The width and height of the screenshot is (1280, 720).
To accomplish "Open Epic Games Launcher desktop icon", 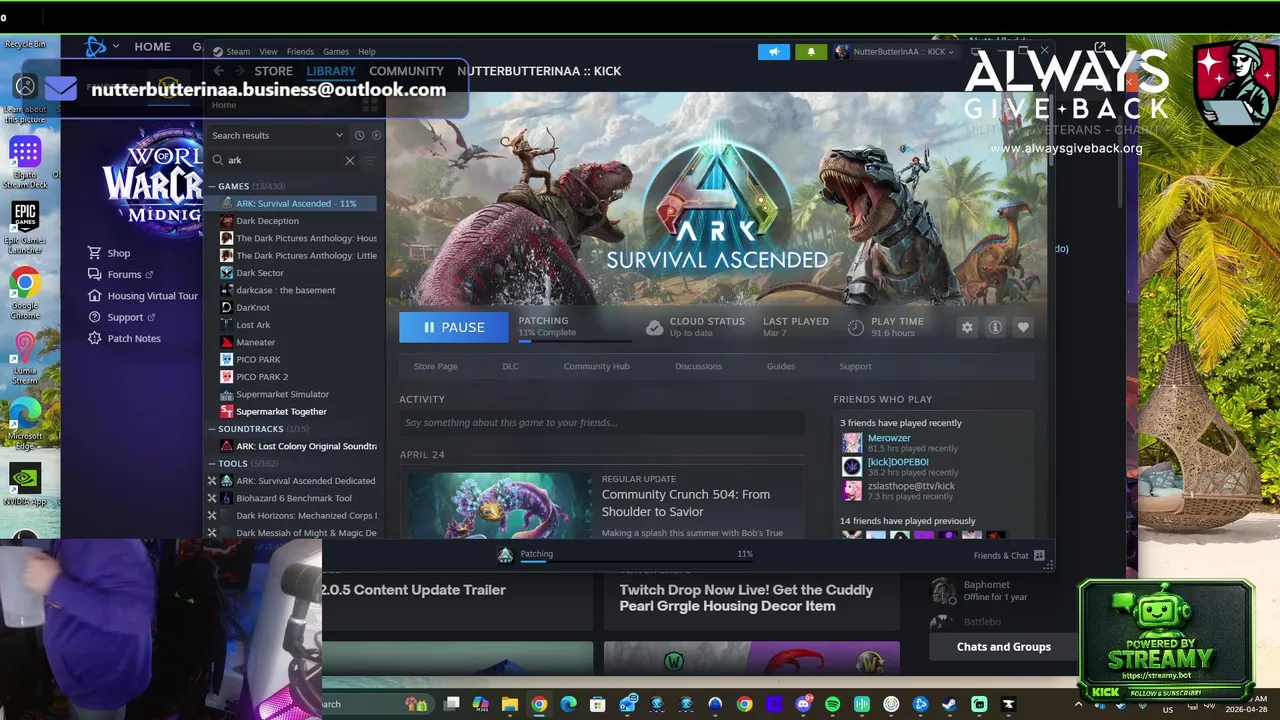I will [x=25, y=226].
